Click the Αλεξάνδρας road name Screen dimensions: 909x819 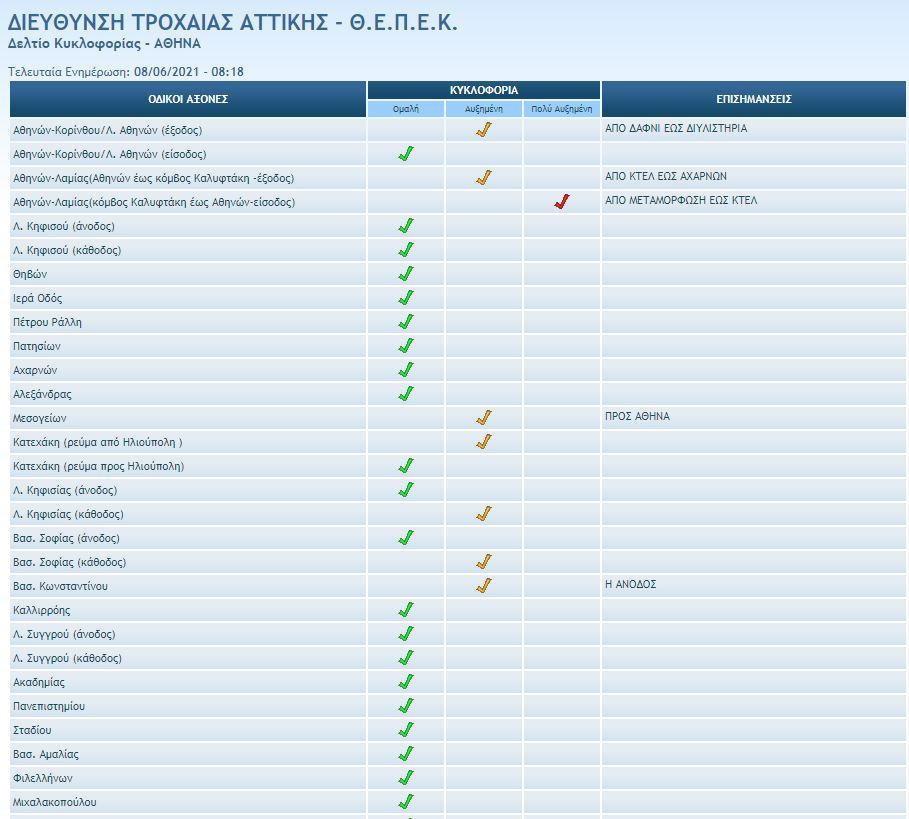click(x=42, y=394)
